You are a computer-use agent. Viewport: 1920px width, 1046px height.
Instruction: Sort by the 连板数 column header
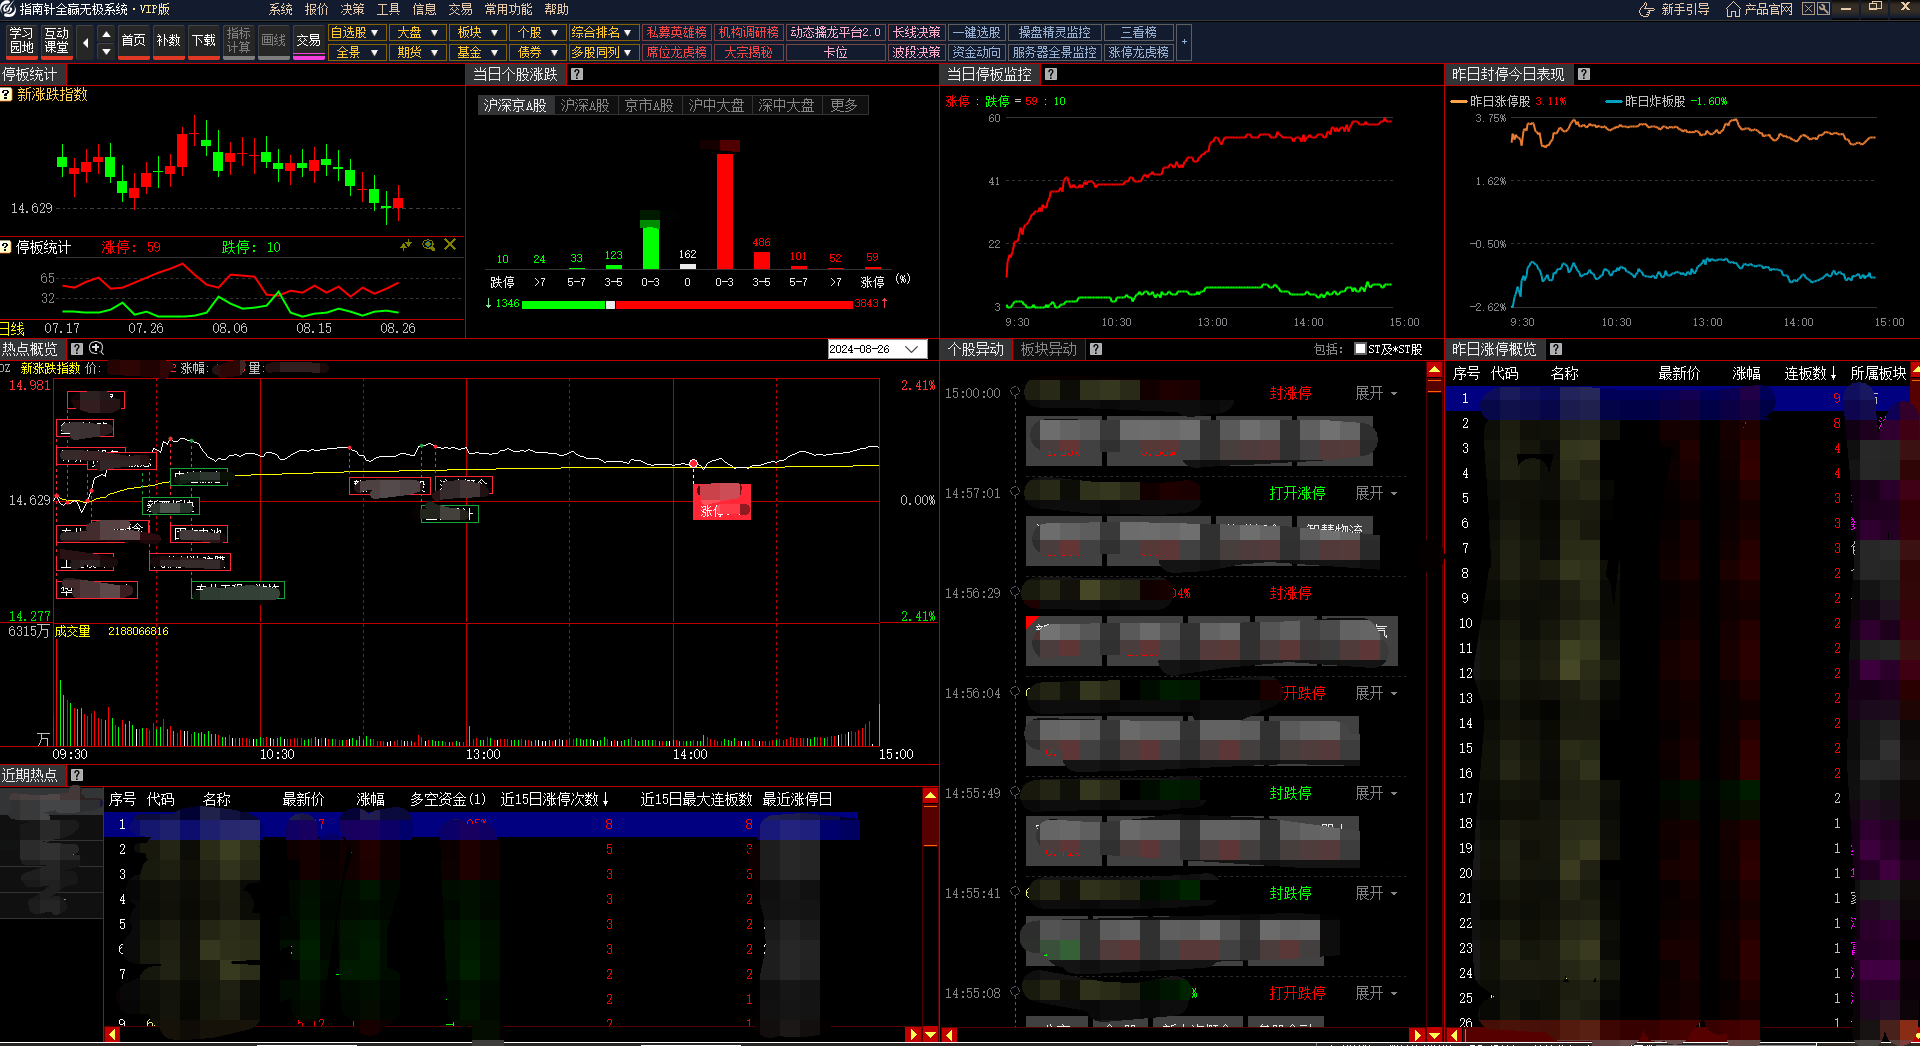pyautogui.click(x=1810, y=373)
